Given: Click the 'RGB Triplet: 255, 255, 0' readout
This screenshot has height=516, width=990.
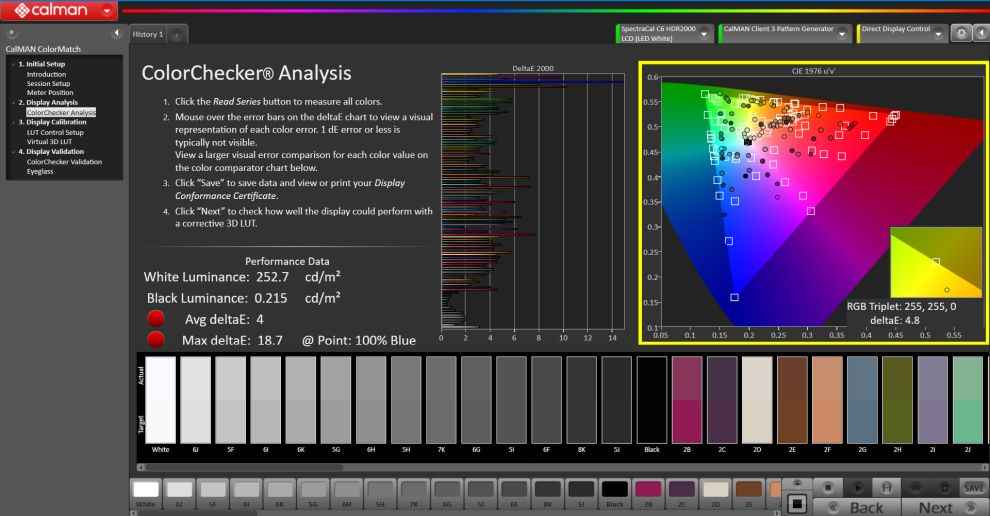Looking at the screenshot, I should (x=902, y=306).
